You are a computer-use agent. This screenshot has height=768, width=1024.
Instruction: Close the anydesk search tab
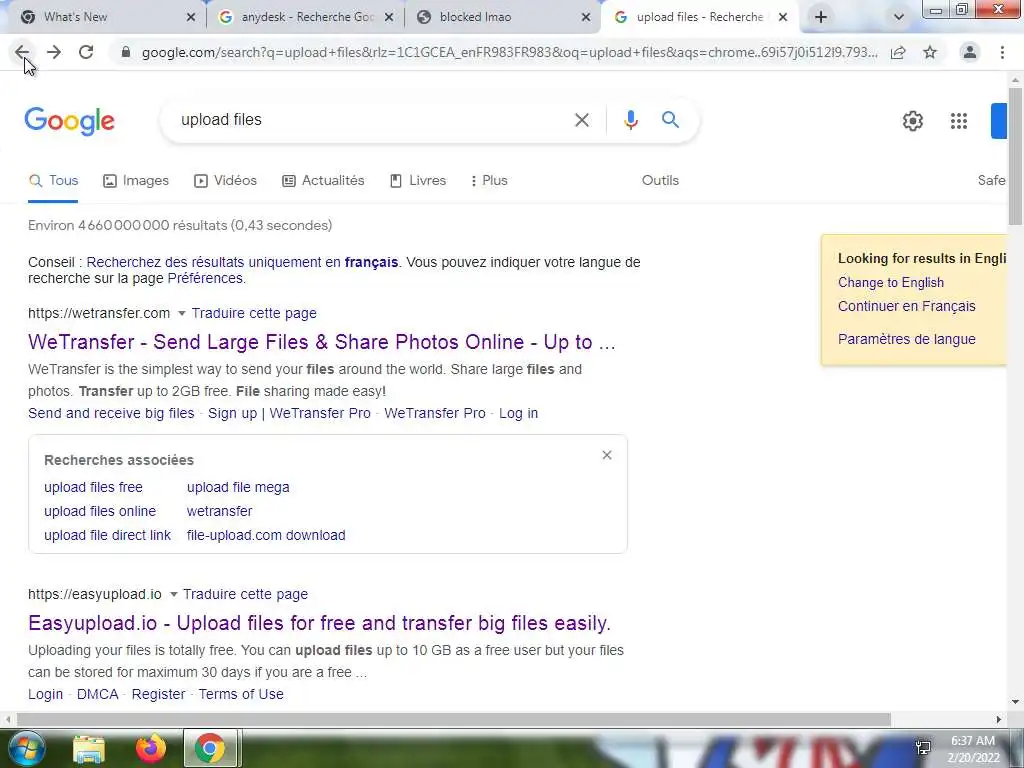(x=389, y=17)
